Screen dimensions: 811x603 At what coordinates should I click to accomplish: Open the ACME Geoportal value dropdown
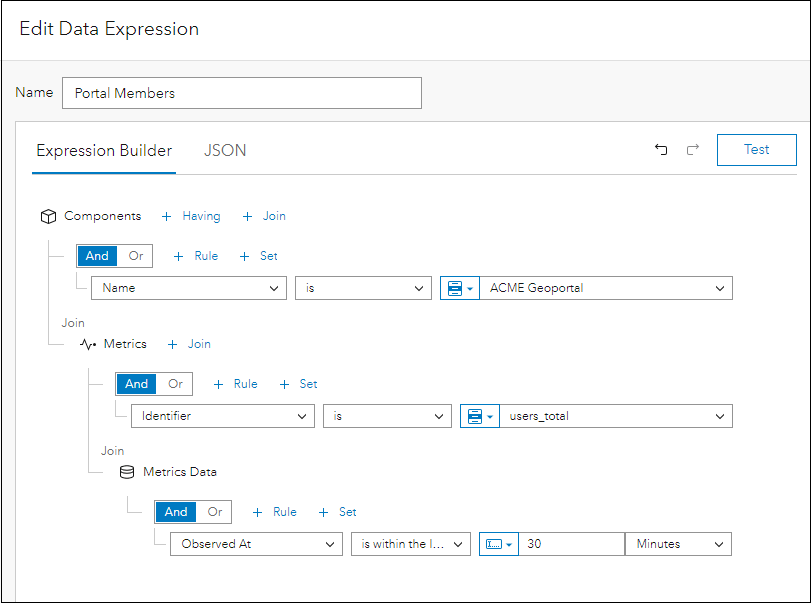coord(606,288)
